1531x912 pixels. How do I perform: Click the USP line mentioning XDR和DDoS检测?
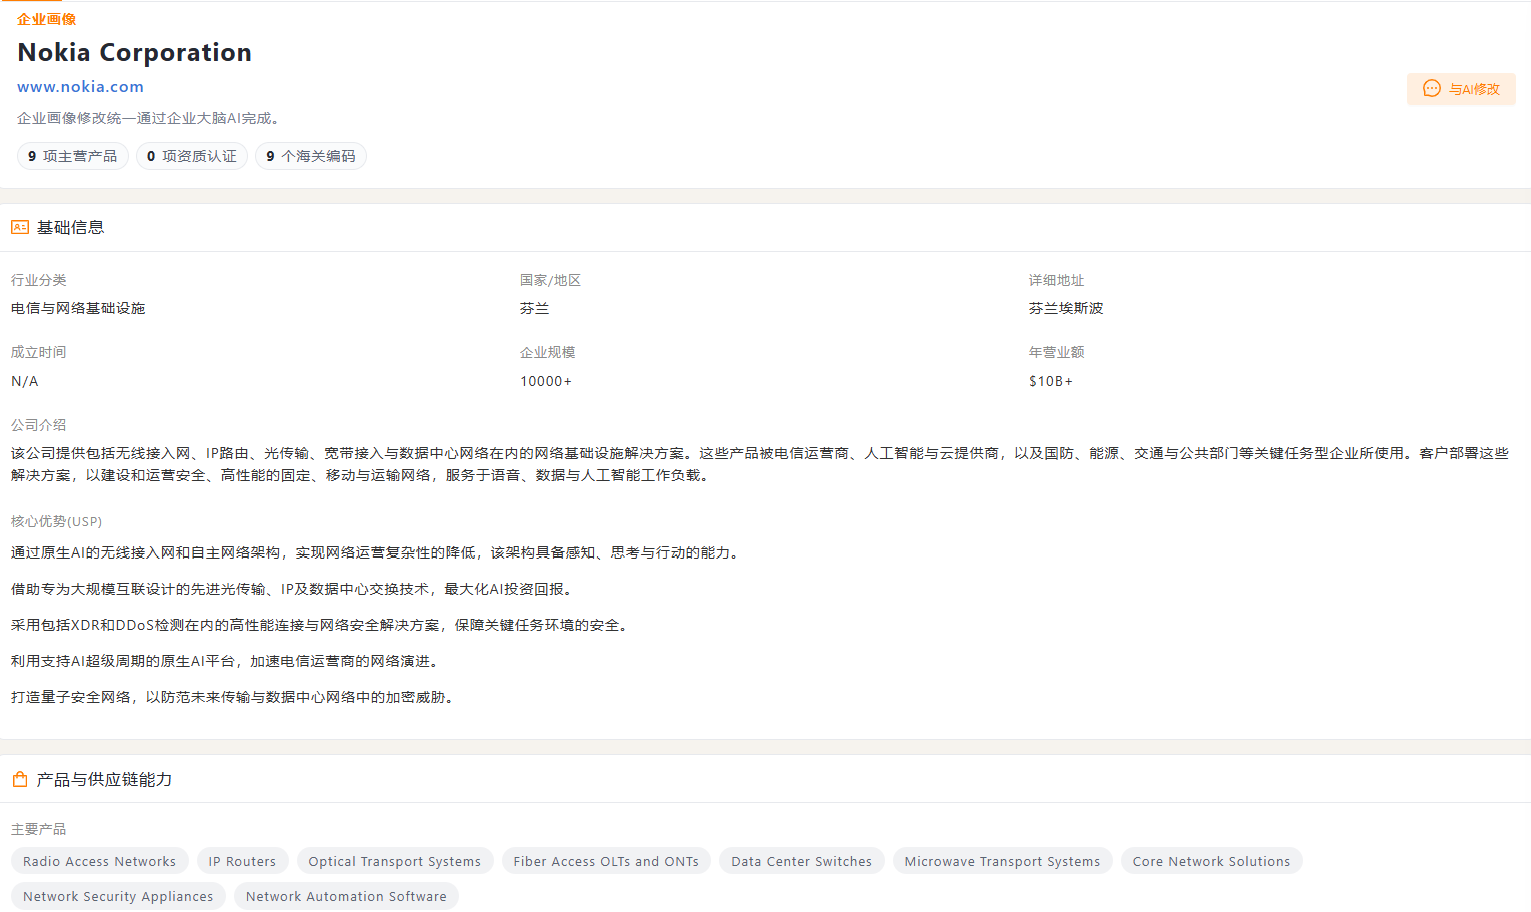pyautogui.click(x=321, y=625)
